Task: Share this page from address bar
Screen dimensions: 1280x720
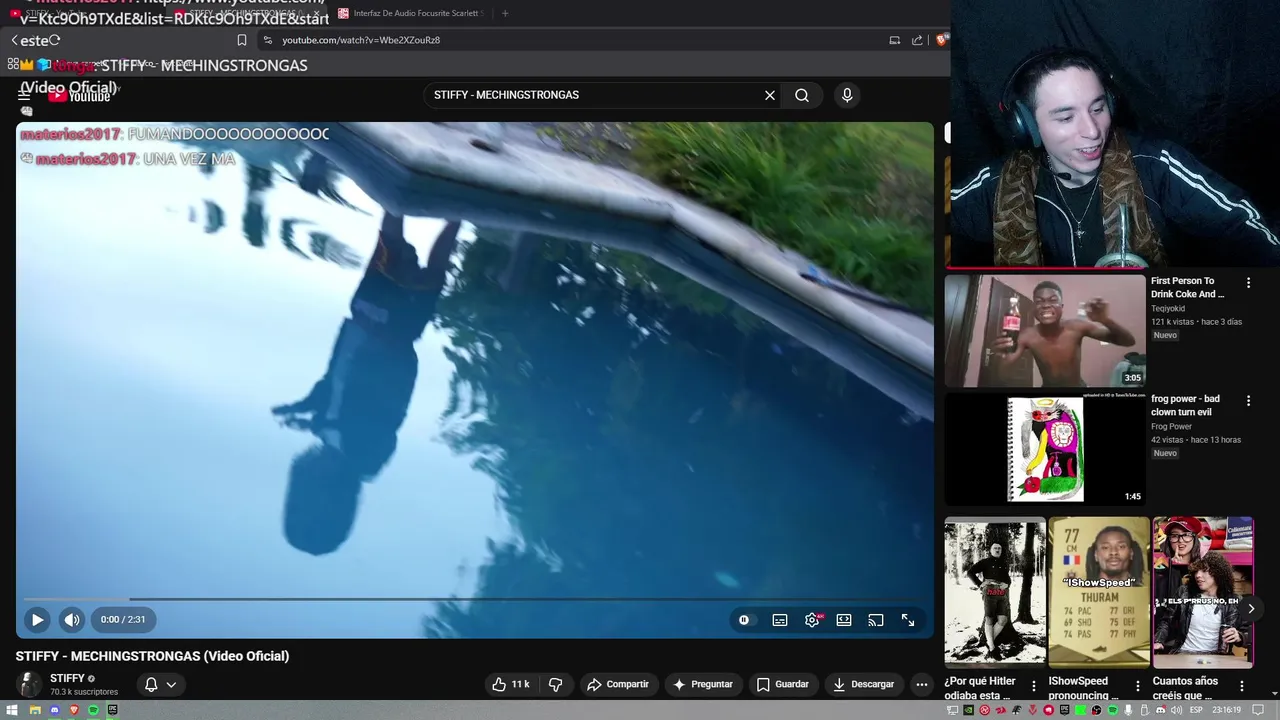Action: tap(917, 40)
